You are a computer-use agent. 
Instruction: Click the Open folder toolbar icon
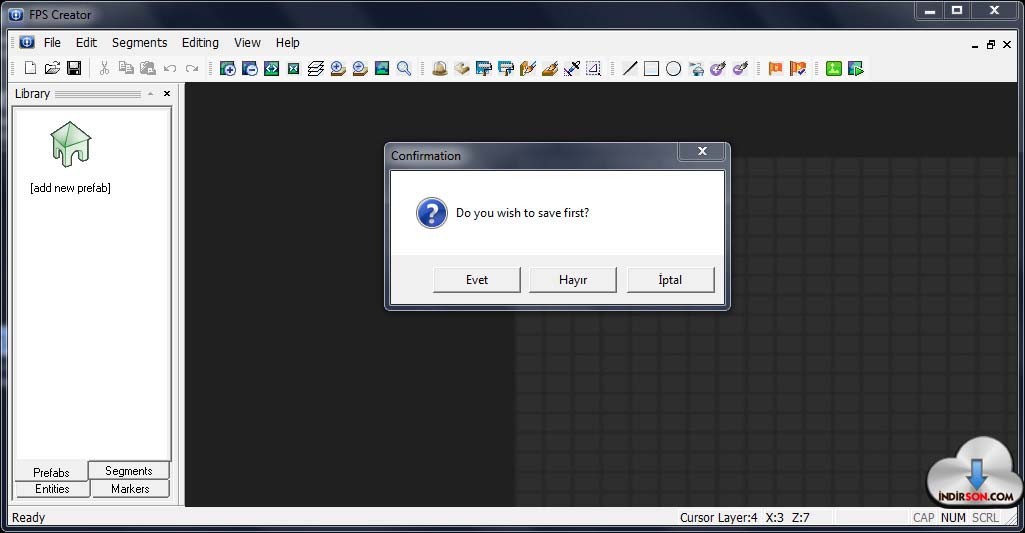click(x=52, y=68)
